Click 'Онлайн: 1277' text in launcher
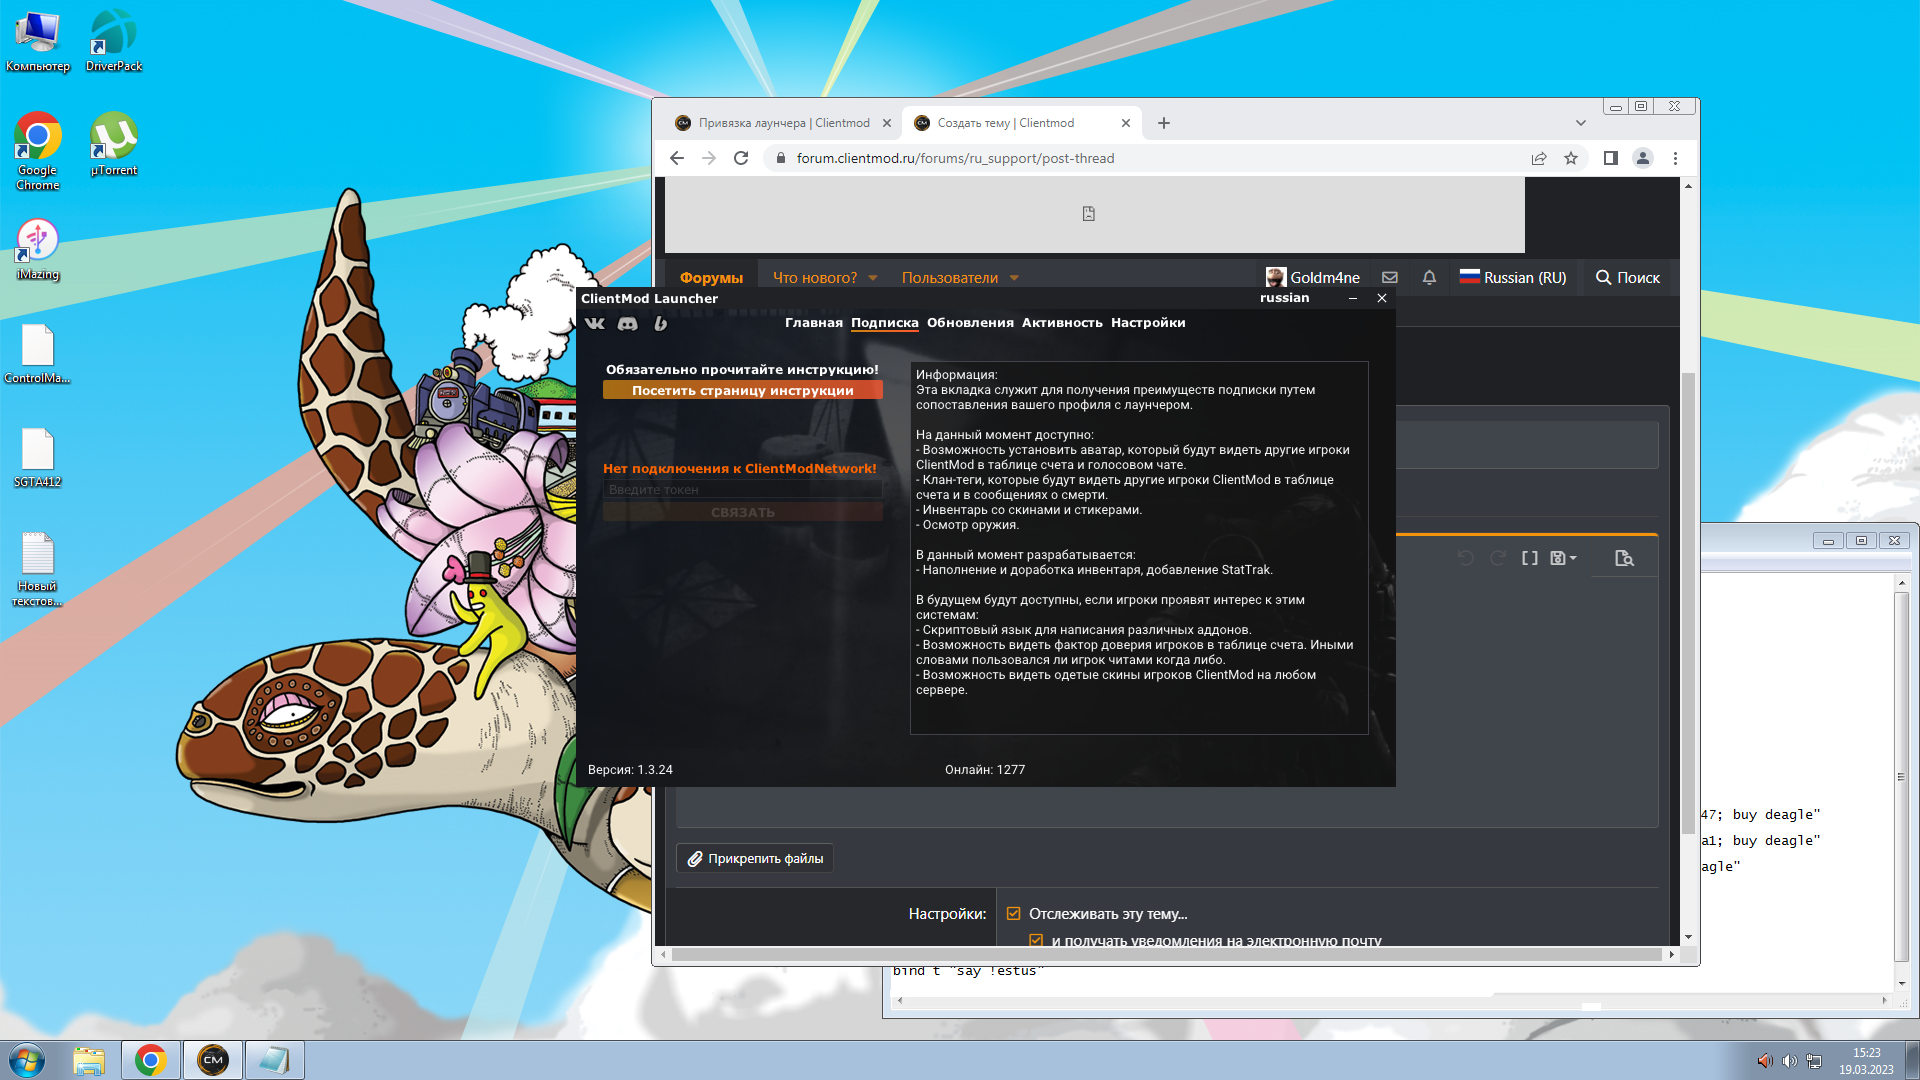This screenshot has width=1920, height=1080. pyautogui.click(x=985, y=770)
